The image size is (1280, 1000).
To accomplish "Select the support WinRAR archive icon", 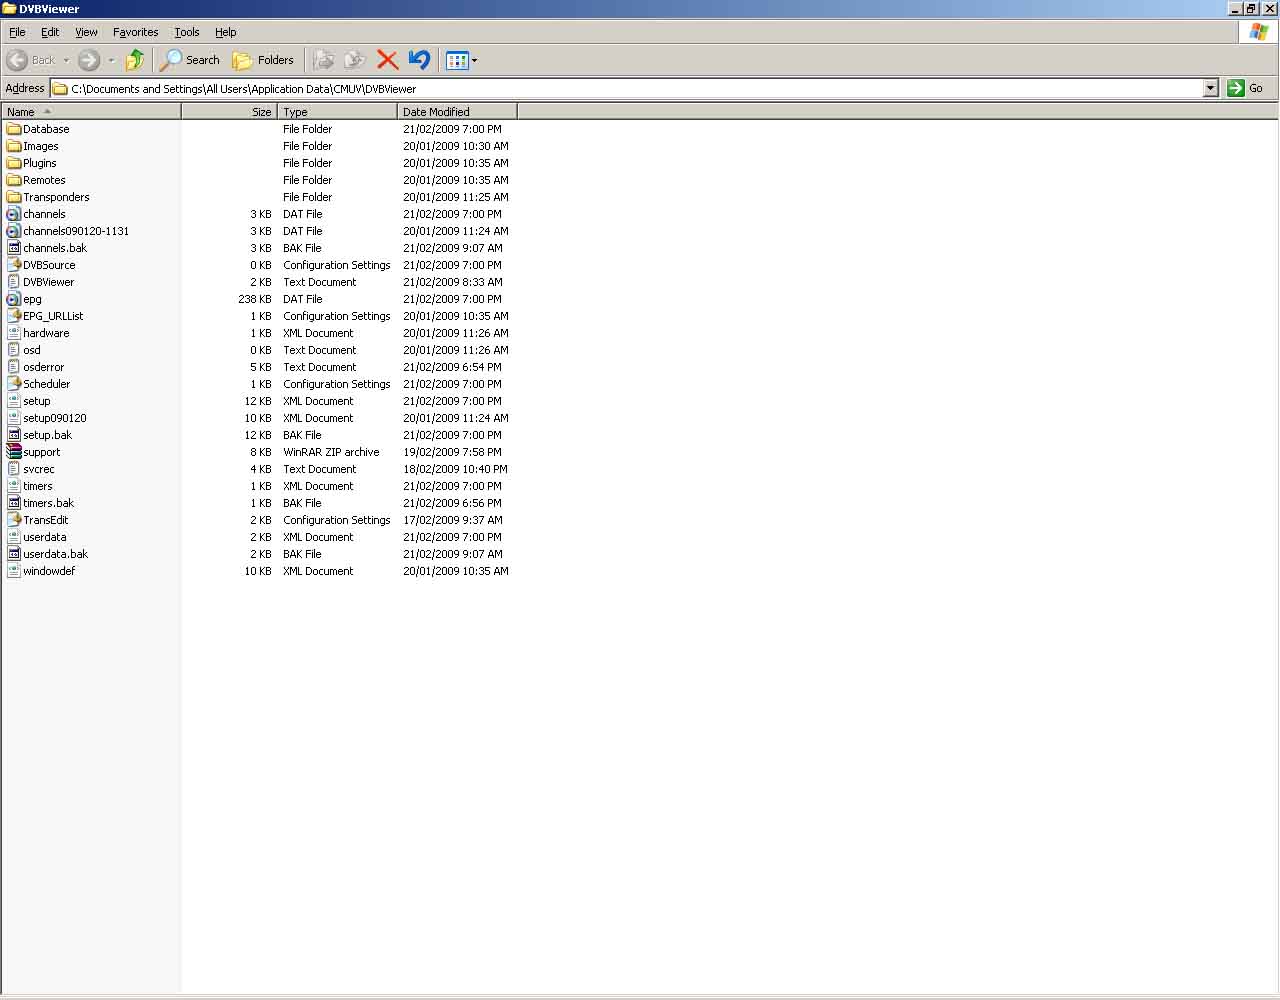I will tap(14, 452).
